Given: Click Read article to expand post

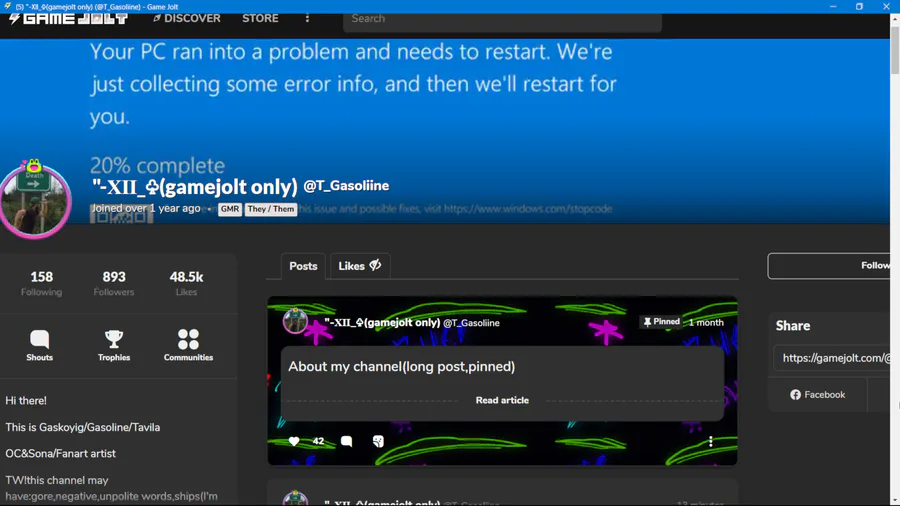Looking at the screenshot, I should (x=502, y=400).
